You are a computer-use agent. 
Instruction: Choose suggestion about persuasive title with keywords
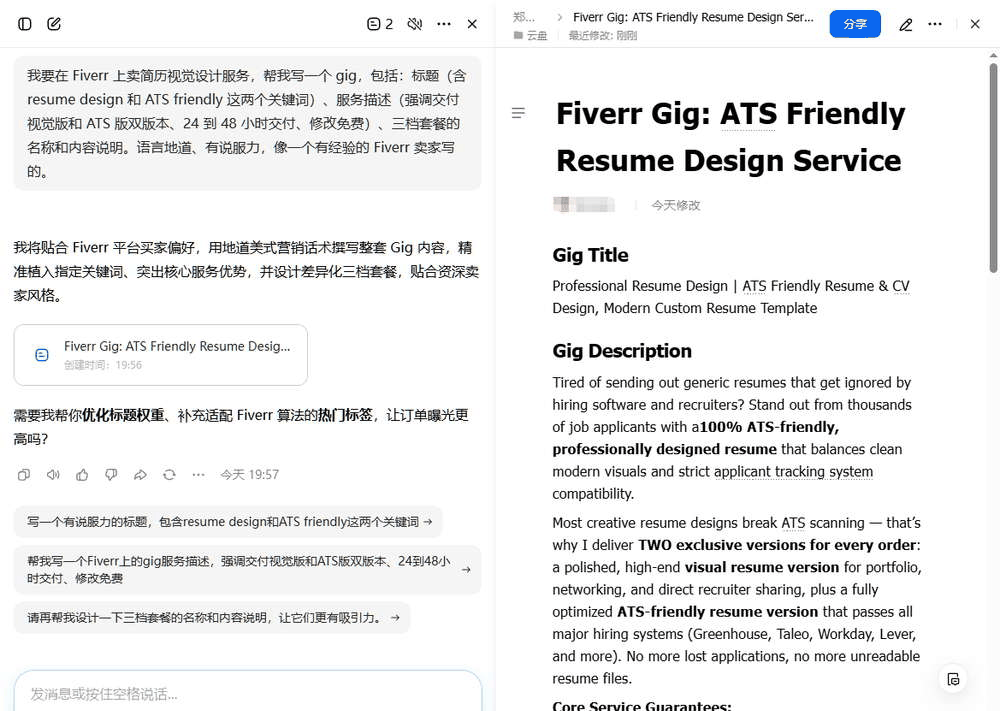pos(228,522)
